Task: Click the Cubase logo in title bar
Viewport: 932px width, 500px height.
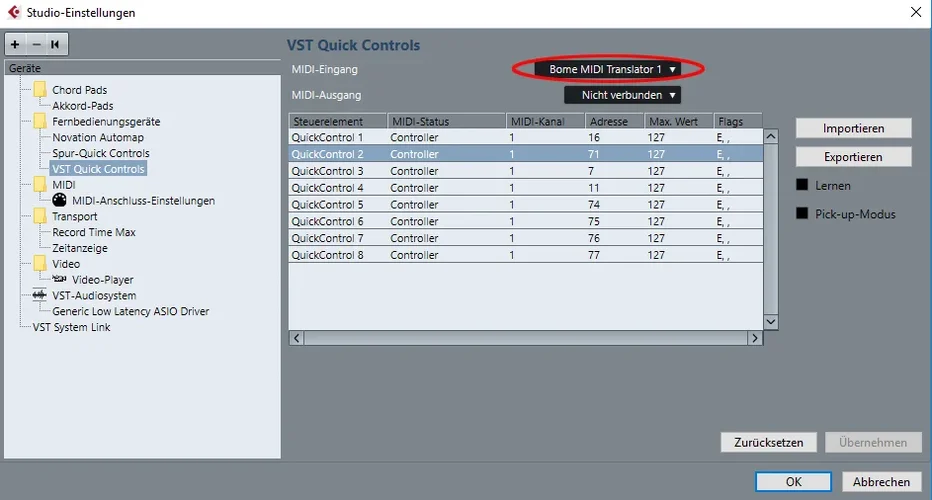Action: [x=14, y=12]
